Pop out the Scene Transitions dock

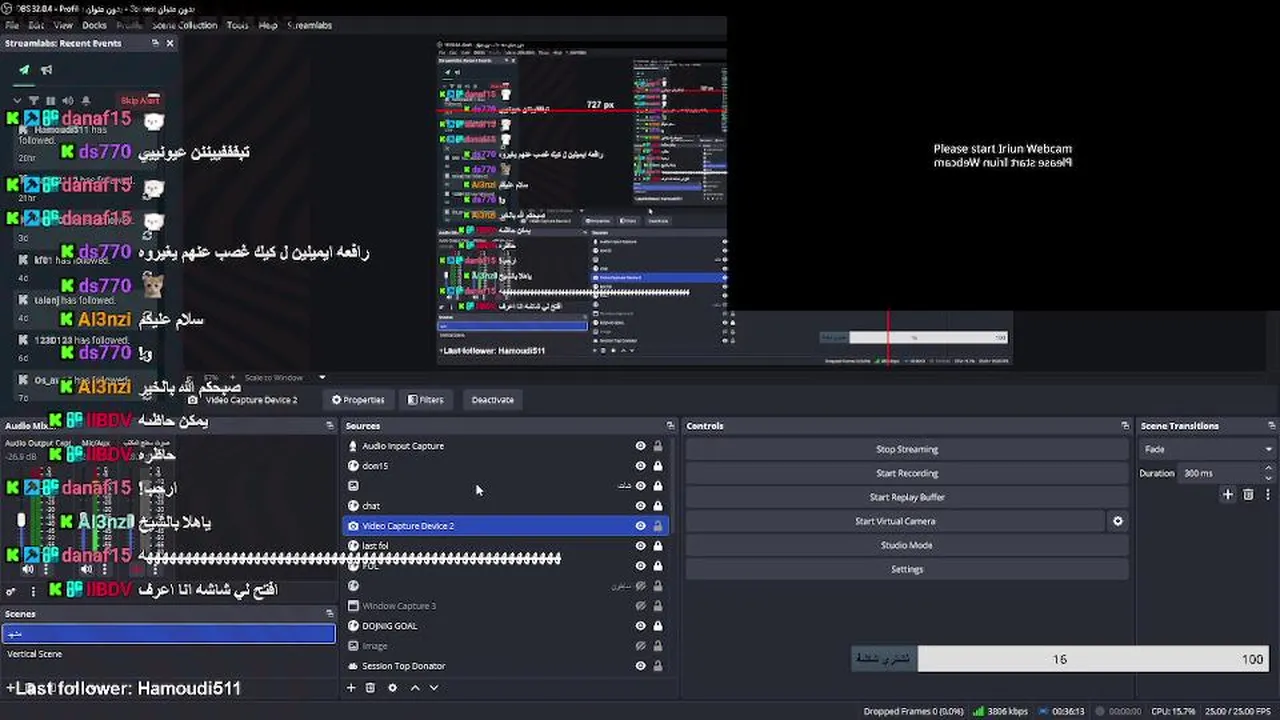coord(1271,426)
